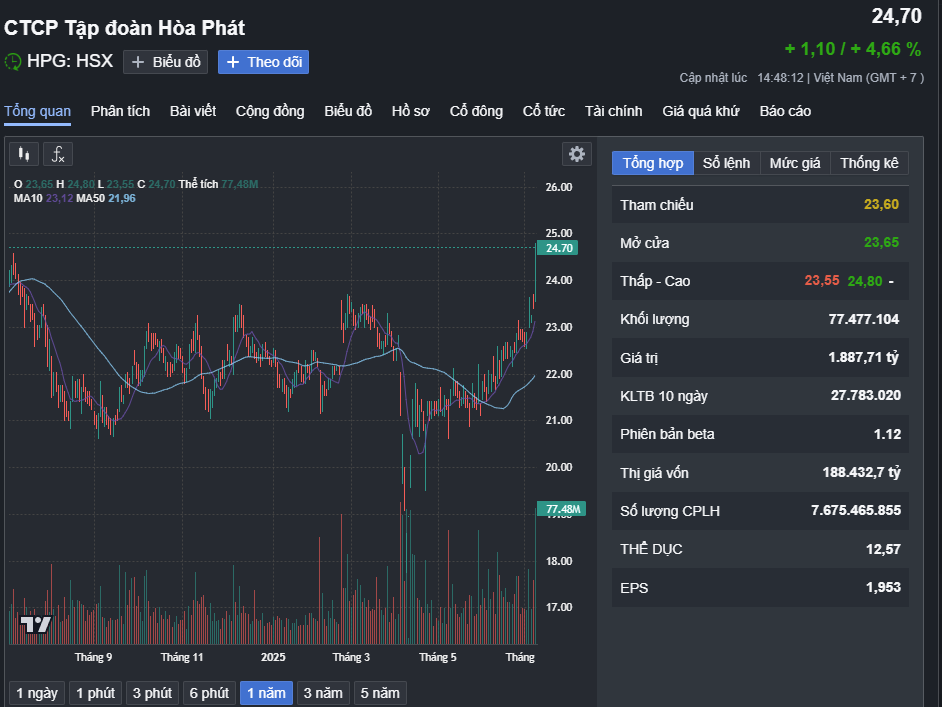Open the Giá quá khứ tab
Screen dimensions: 942x707
coord(700,111)
